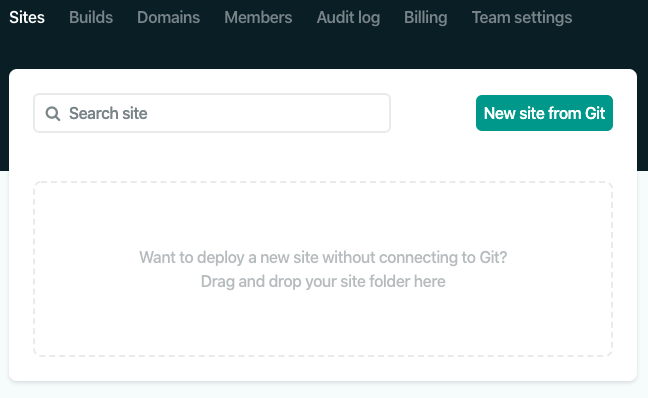Open the Sites tab
The image size is (648, 398).
click(27, 17)
